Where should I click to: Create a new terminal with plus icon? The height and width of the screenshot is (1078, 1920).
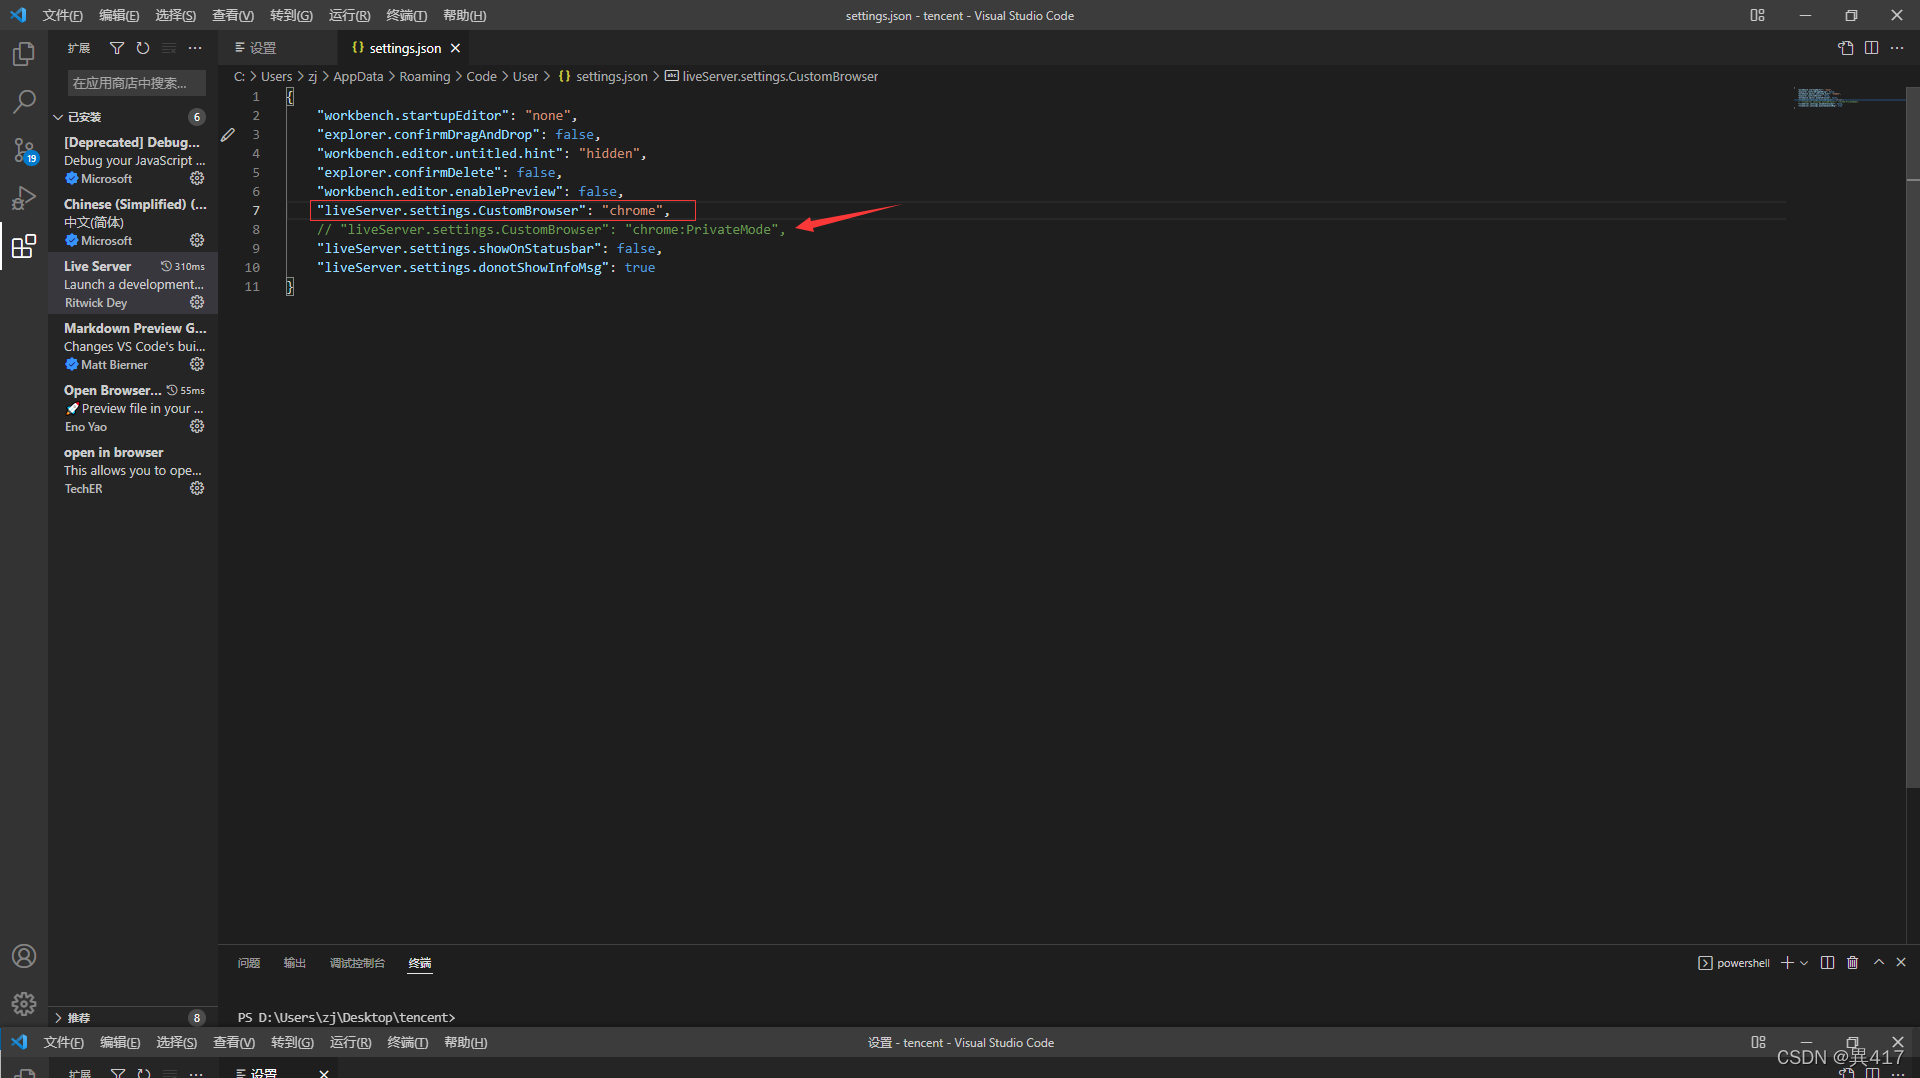point(1787,962)
